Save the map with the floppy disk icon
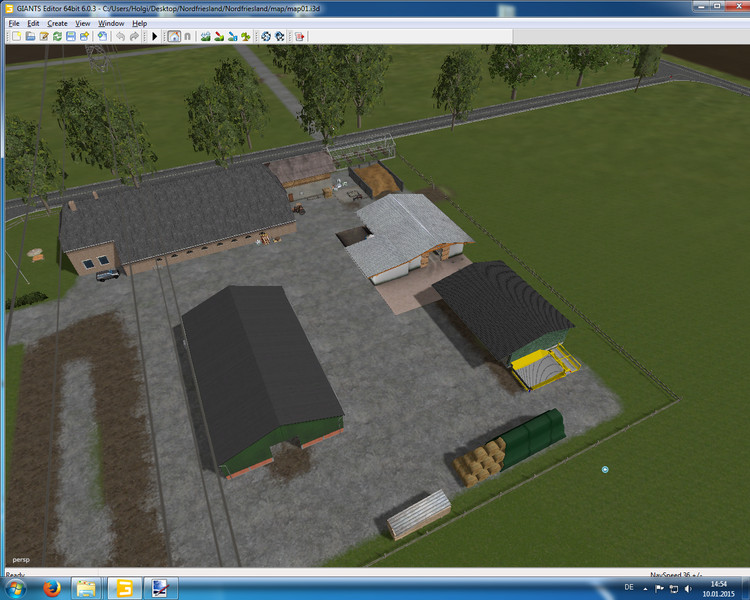The height and width of the screenshot is (600, 750). point(71,36)
